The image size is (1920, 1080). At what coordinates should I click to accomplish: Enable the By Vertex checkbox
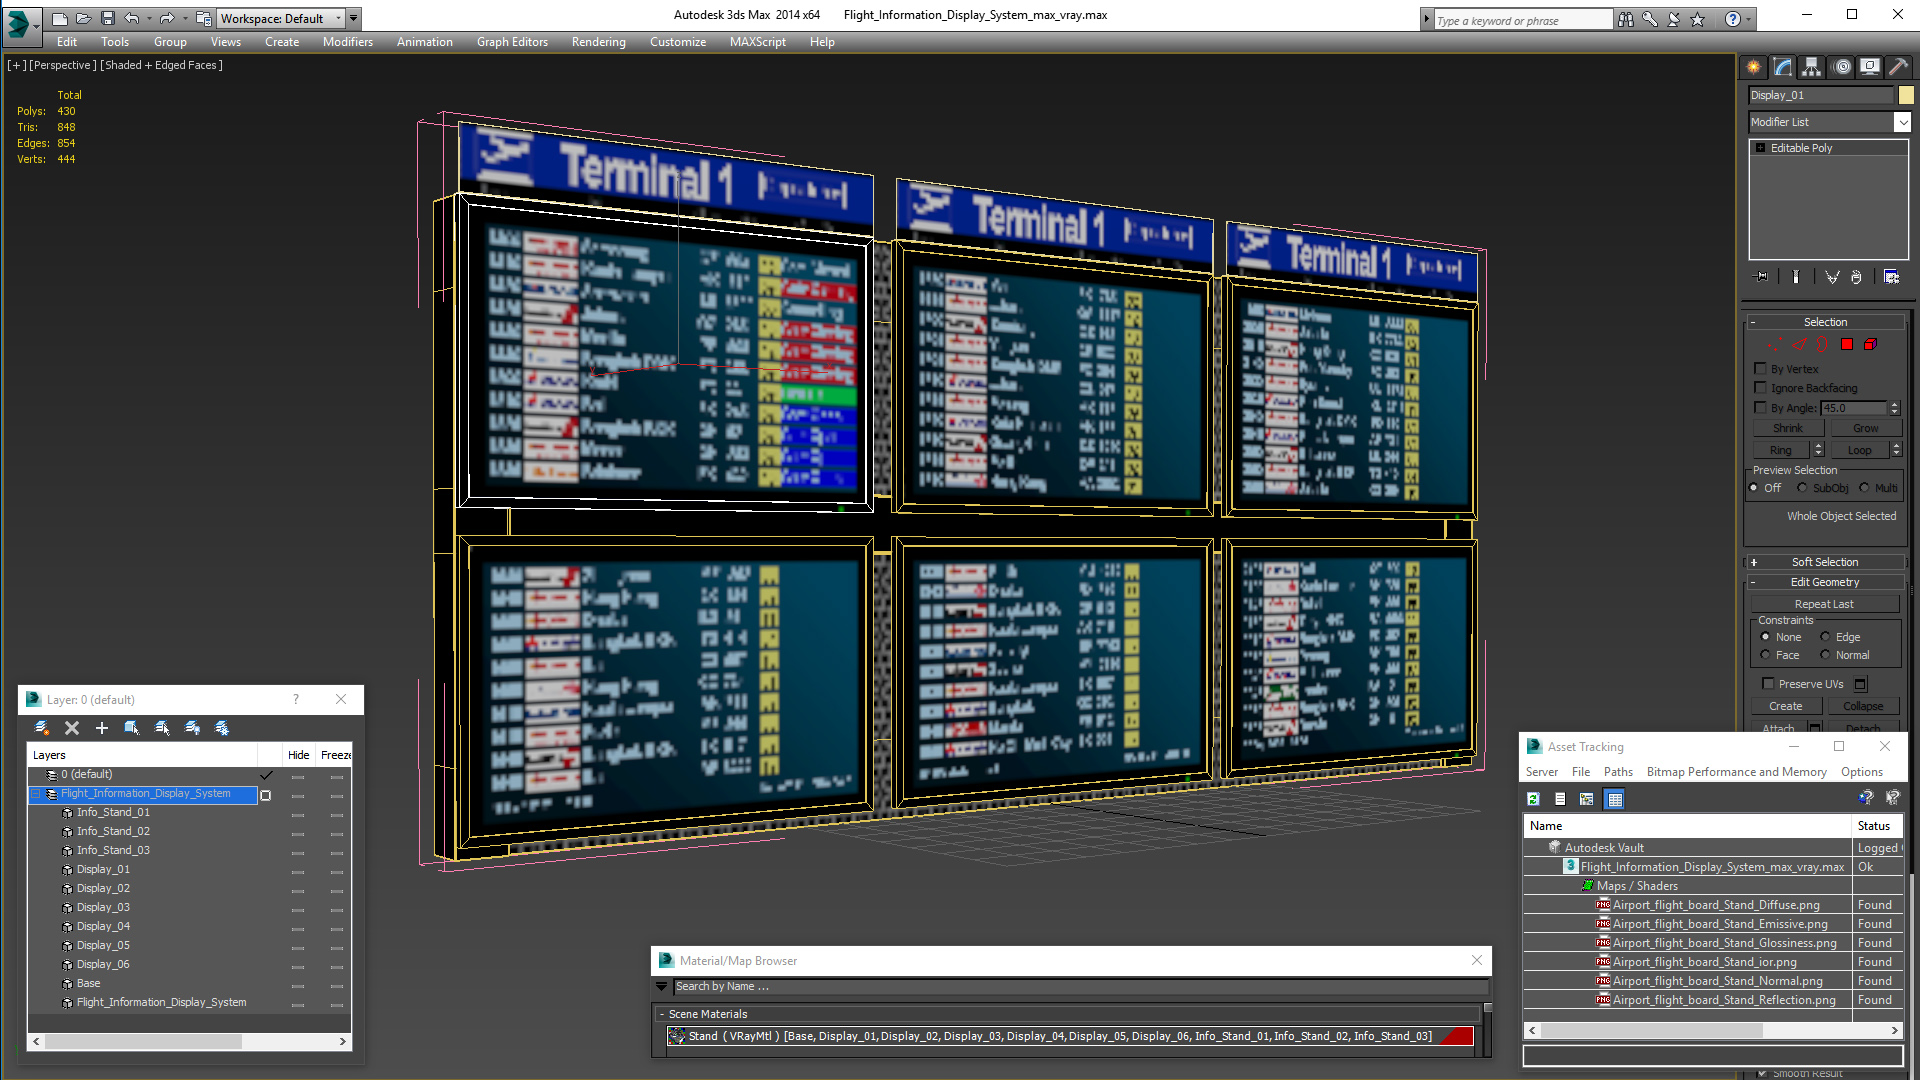coord(1761,369)
